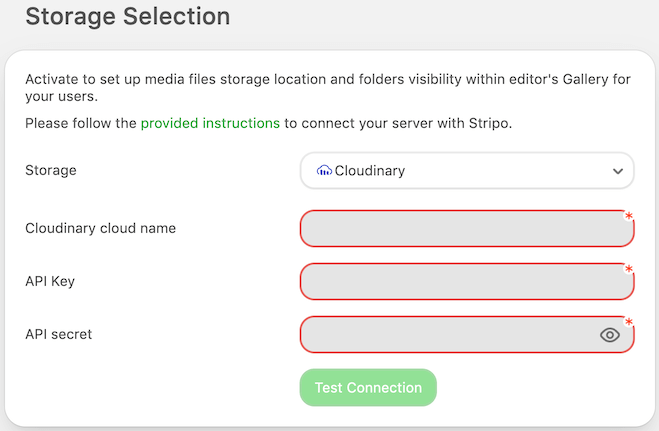Image resolution: width=659 pixels, height=431 pixels.
Task: Focus the Cloudinary cloud name input field
Action: coord(460,228)
